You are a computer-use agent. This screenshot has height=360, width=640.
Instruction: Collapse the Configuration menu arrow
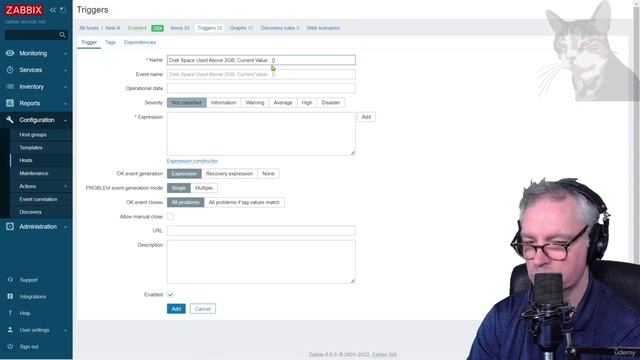tap(65, 120)
